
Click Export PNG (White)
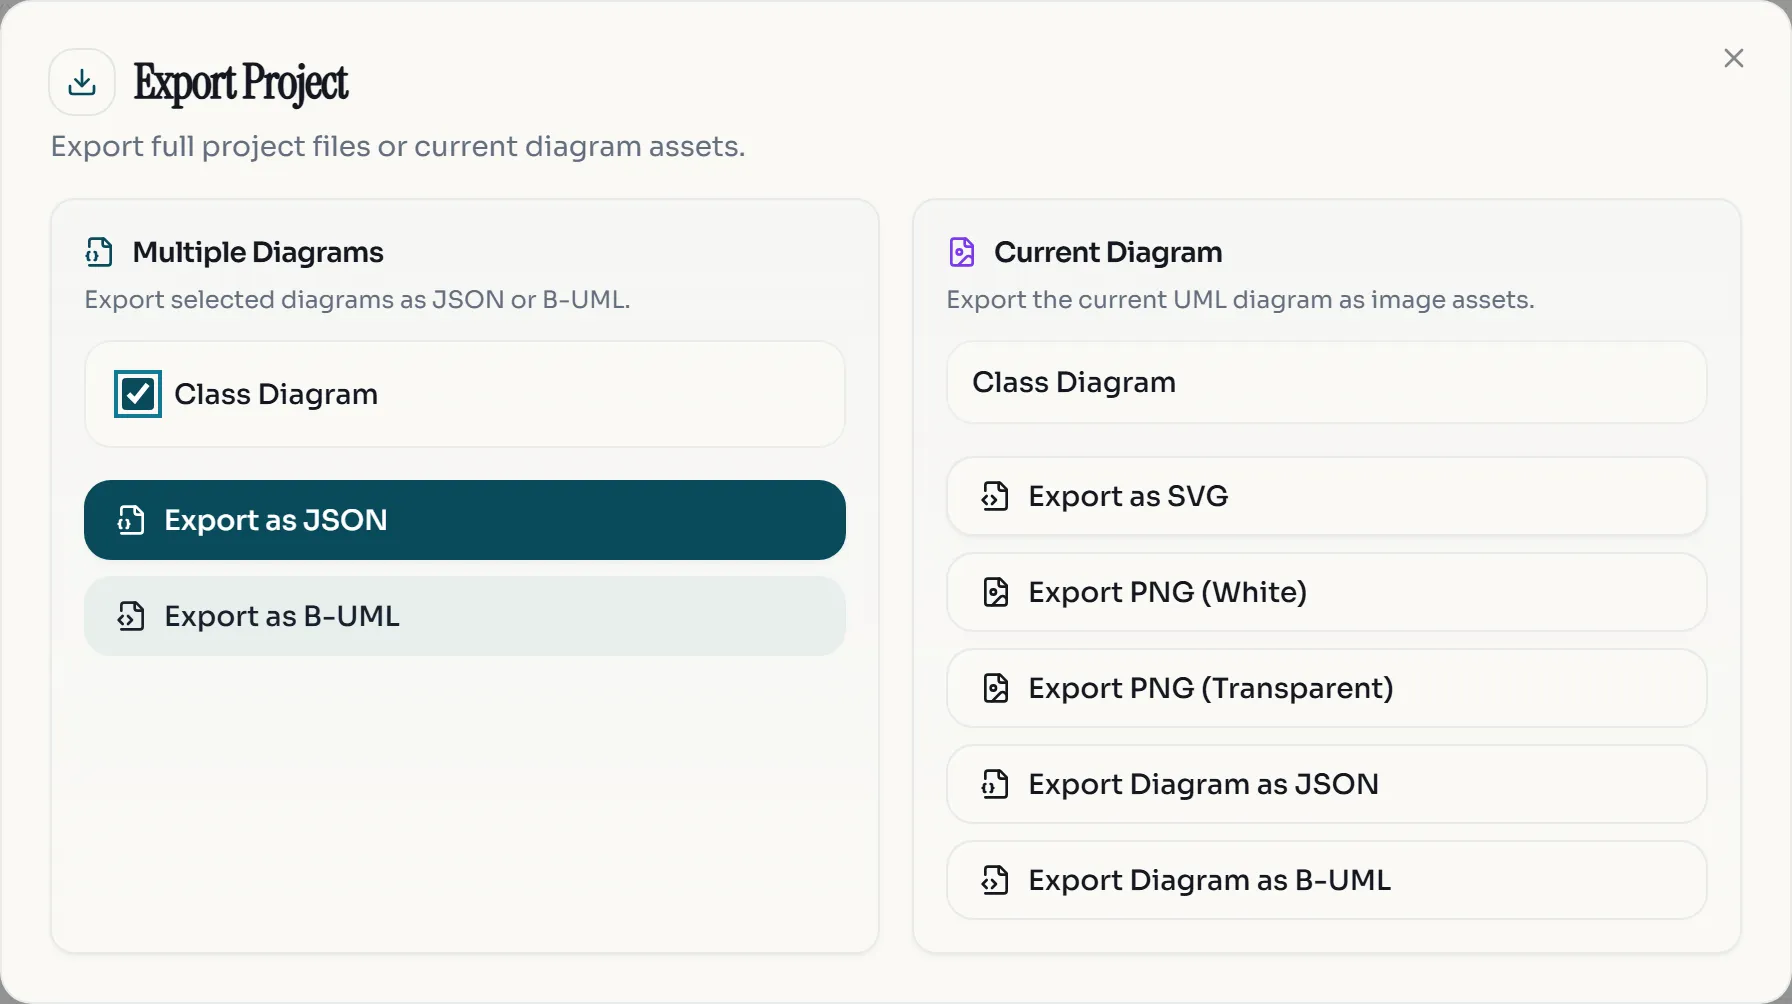click(x=1326, y=592)
